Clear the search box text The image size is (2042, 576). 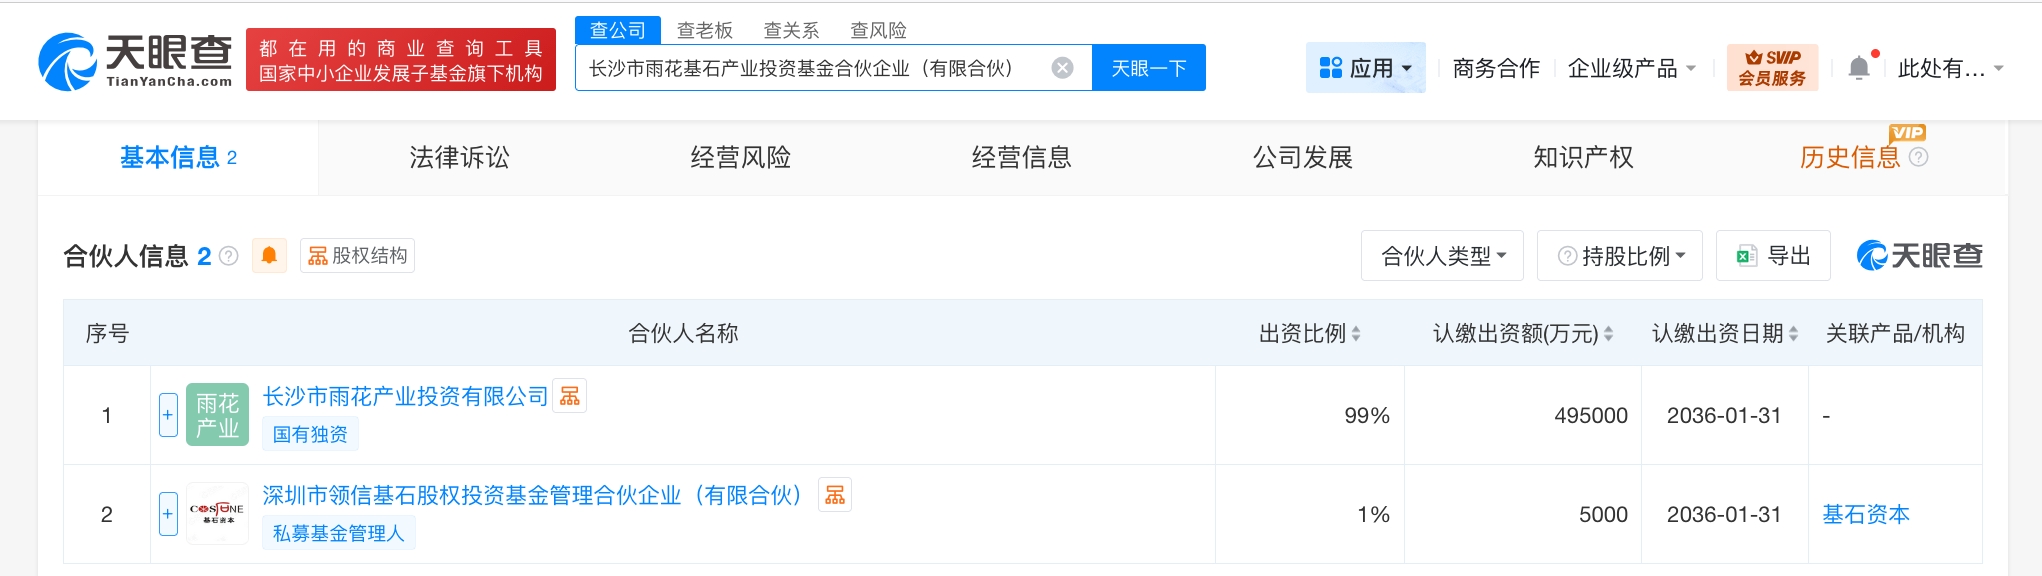click(x=1062, y=68)
